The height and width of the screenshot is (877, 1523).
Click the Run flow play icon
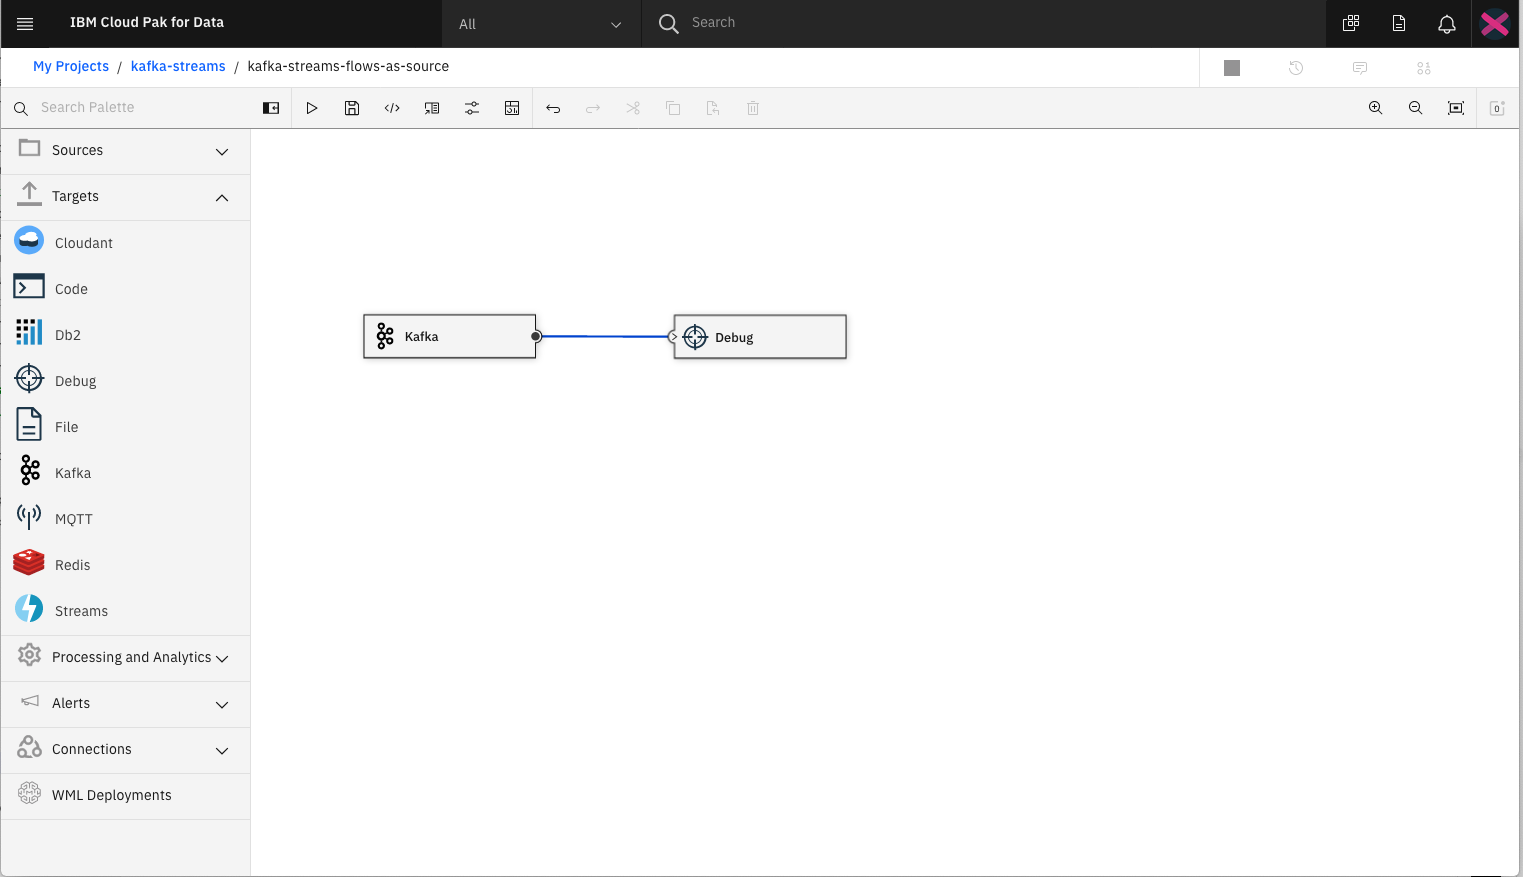click(x=312, y=108)
